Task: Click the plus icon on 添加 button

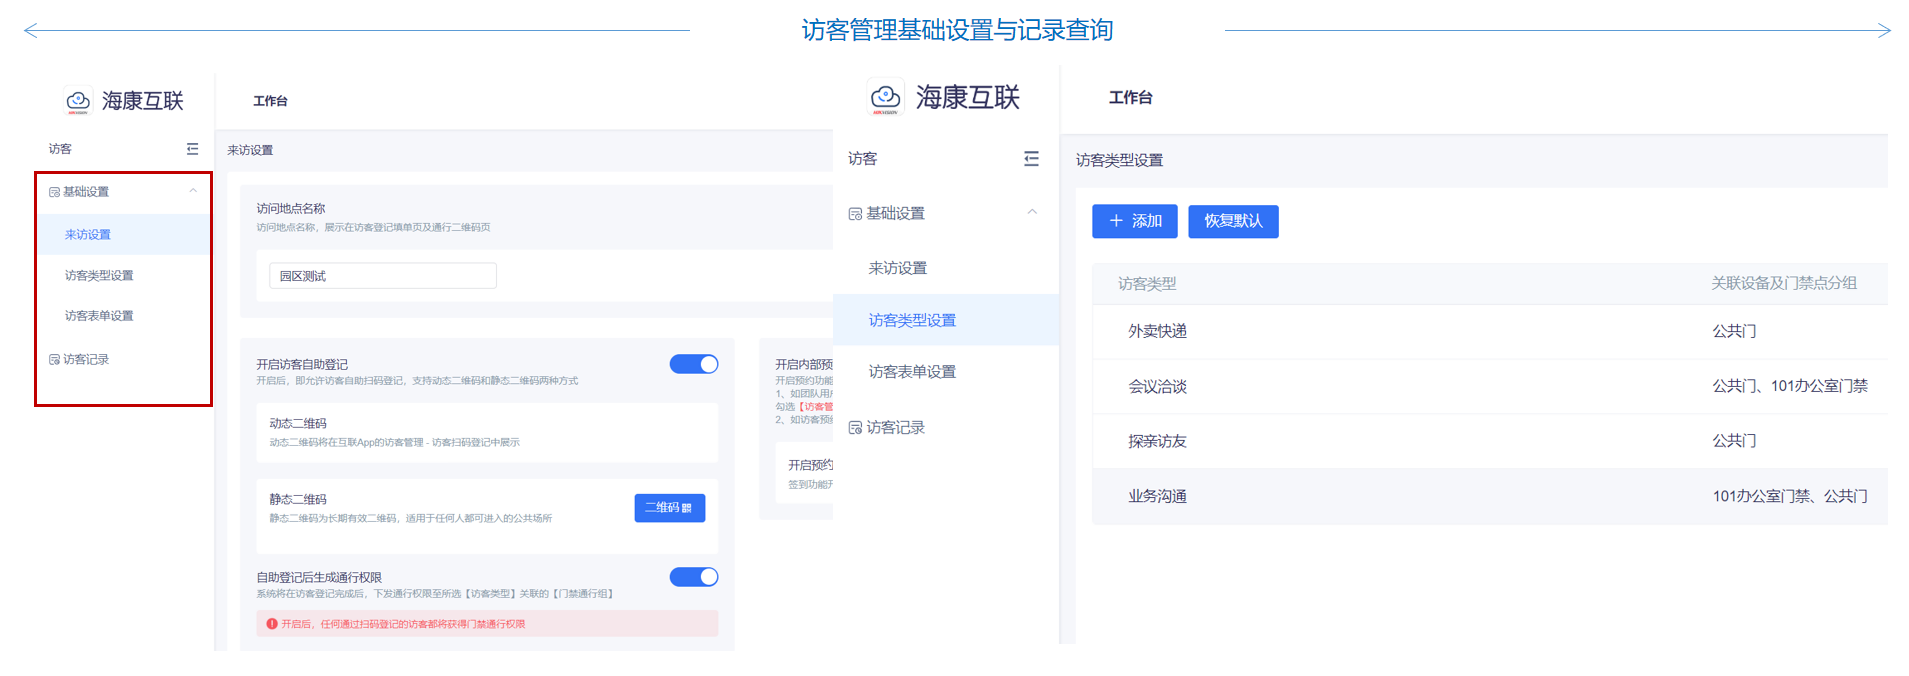Action: click(1116, 221)
